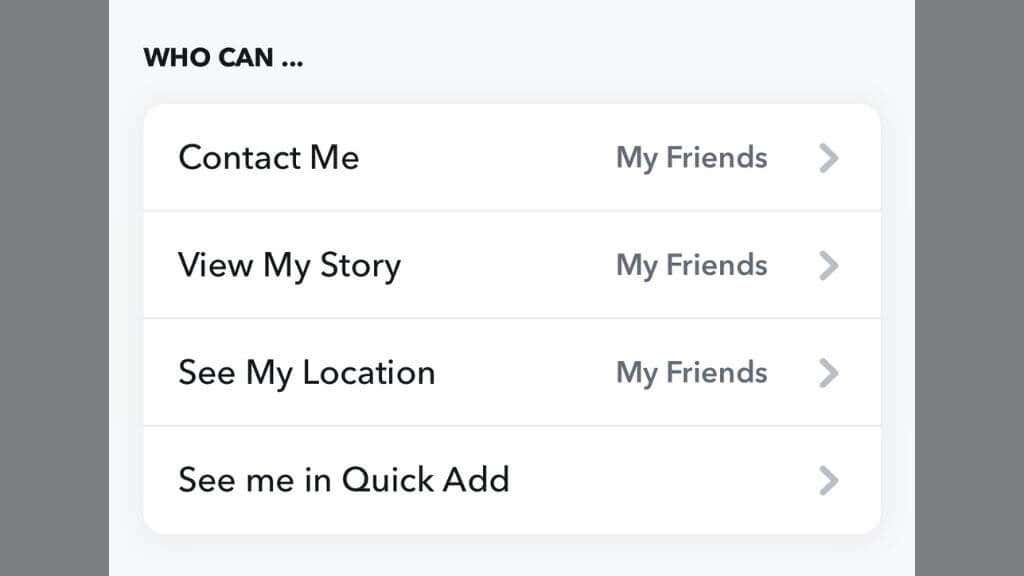1024x576 pixels.
Task: Click the View My Story label text
Action: tap(289, 265)
